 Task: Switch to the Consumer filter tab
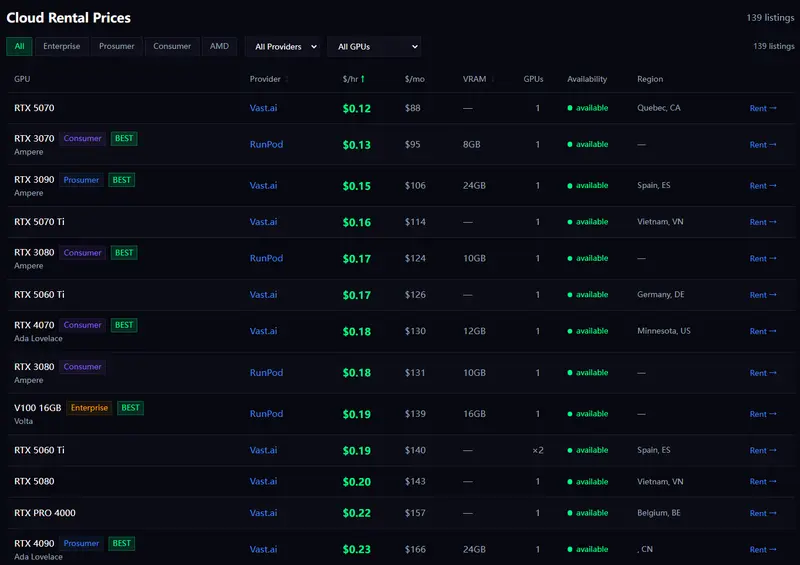(172, 46)
